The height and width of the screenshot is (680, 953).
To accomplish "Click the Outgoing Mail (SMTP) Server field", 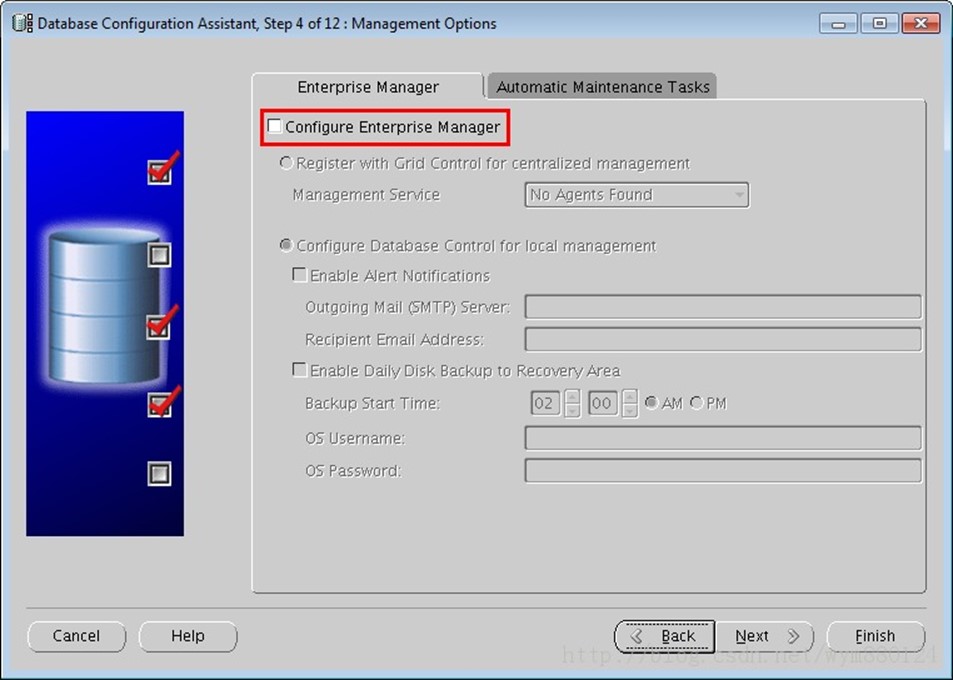I will point(723,307).
